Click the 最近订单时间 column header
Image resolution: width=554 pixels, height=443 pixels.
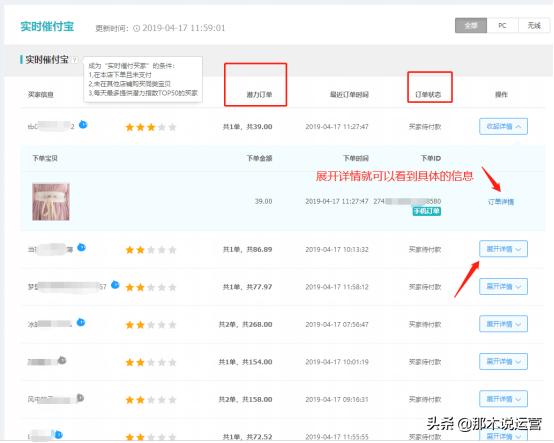(x=349, y=95)
